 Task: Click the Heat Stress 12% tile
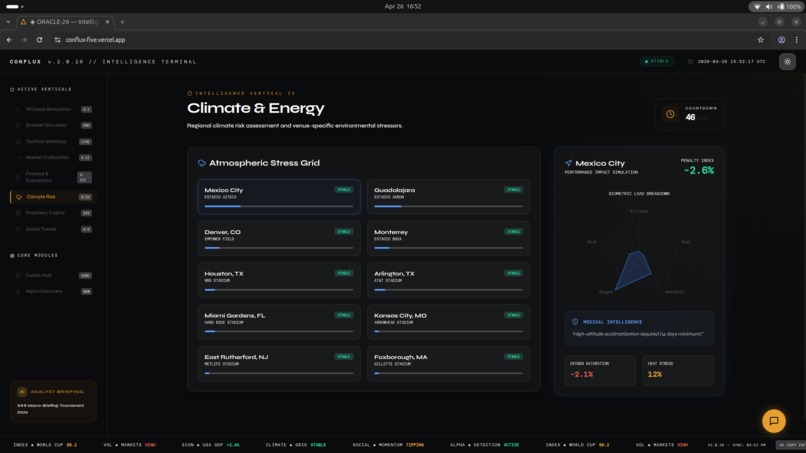(x=677, y=370)
